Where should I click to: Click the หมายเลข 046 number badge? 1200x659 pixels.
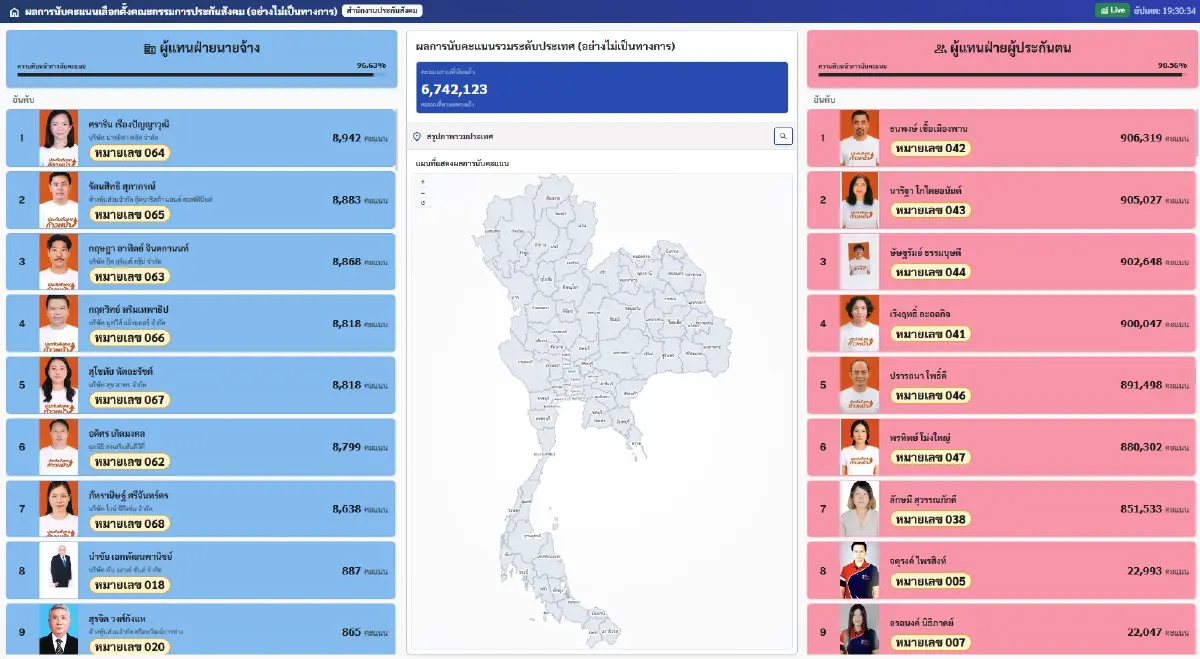coord(930,396)
